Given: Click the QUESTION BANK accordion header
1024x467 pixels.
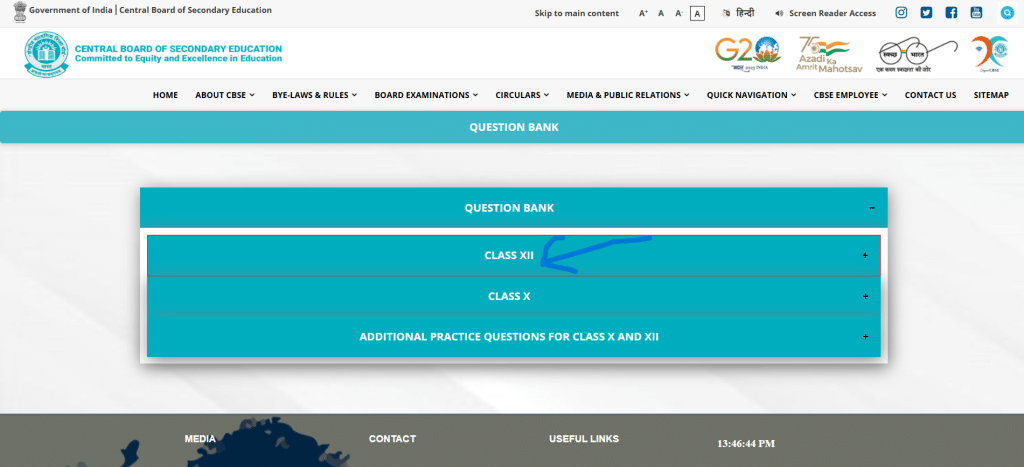Looking at the screenshot, I should coord(513,208).
